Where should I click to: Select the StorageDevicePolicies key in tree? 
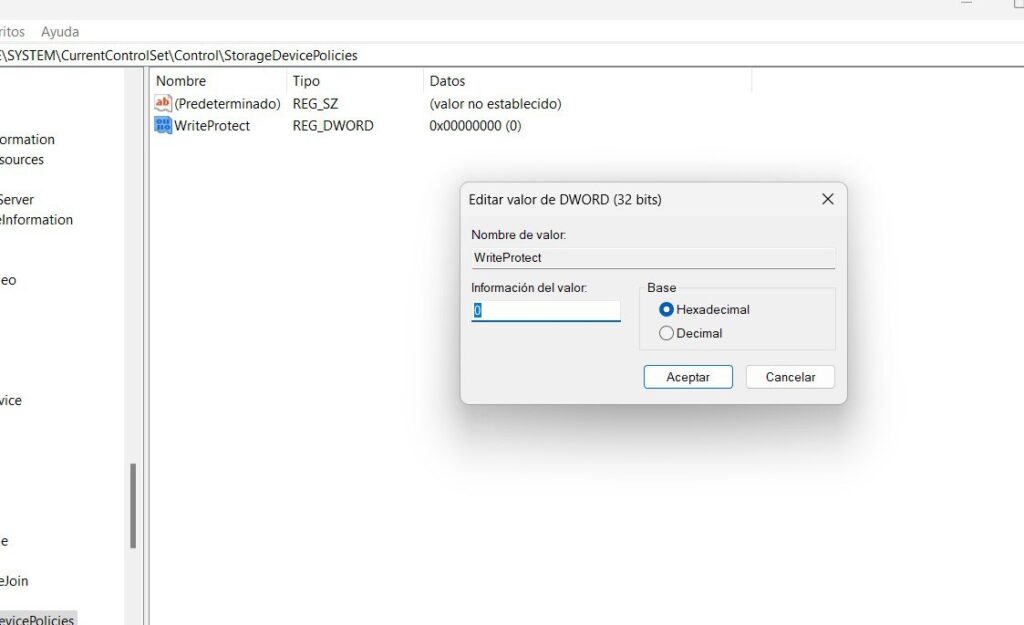point(38,619)
